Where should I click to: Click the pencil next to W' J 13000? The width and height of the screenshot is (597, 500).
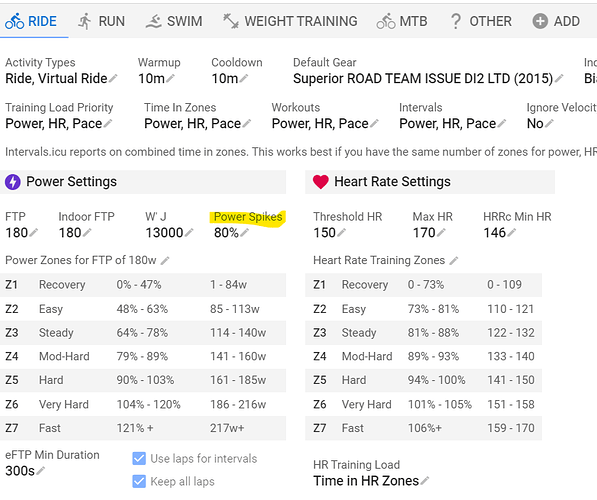(x=189, y=232)
